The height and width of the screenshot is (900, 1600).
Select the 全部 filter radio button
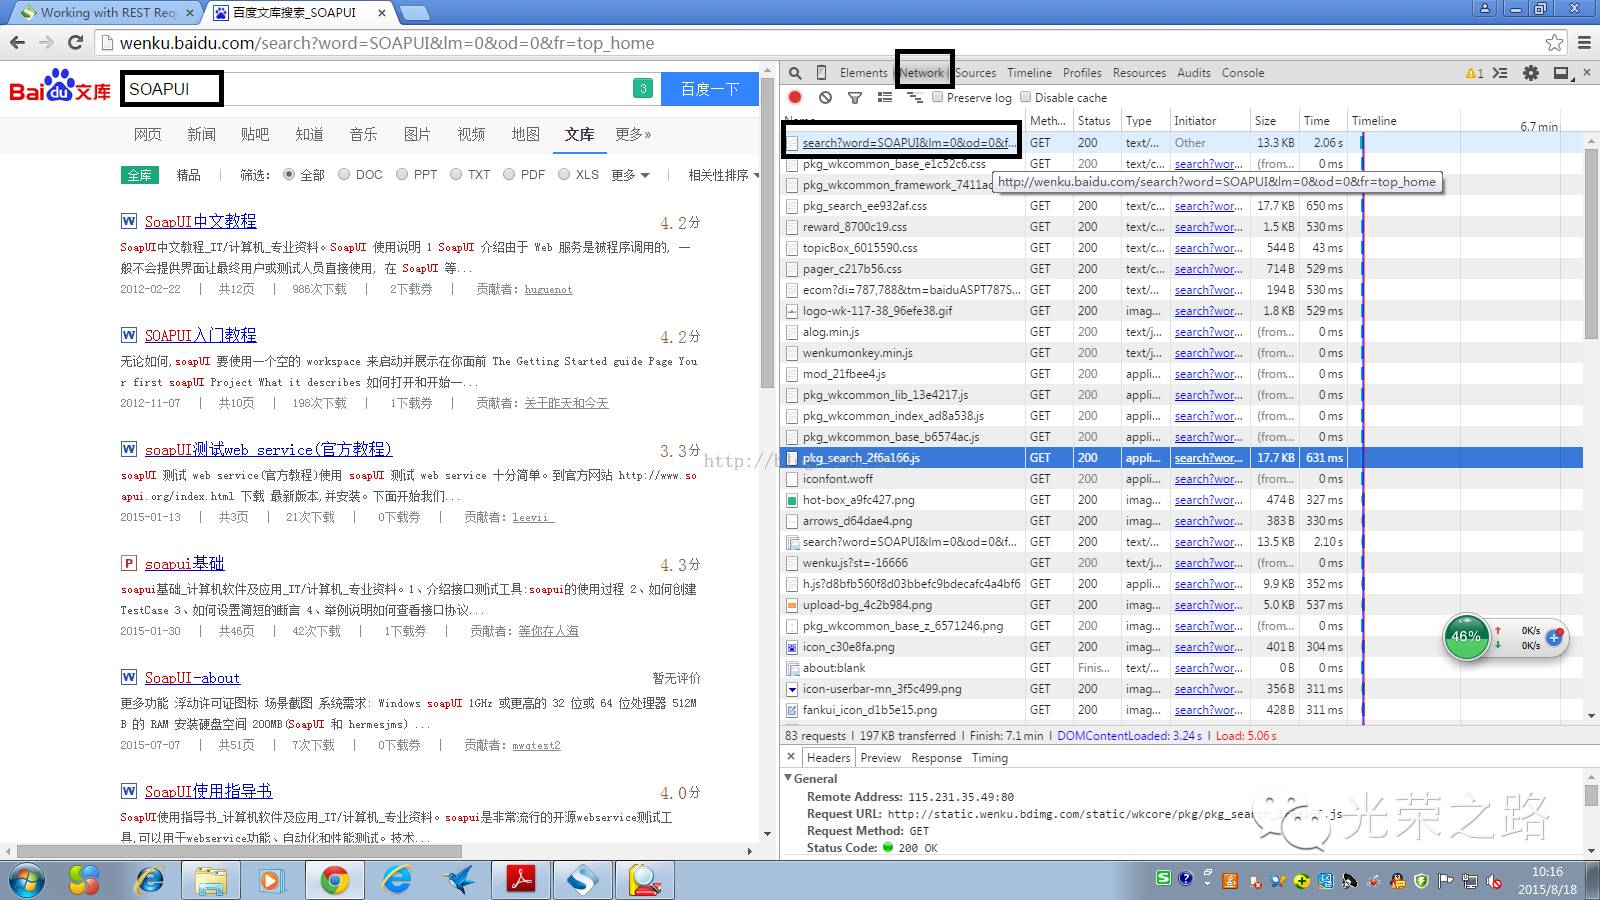(x=289, y=174)
